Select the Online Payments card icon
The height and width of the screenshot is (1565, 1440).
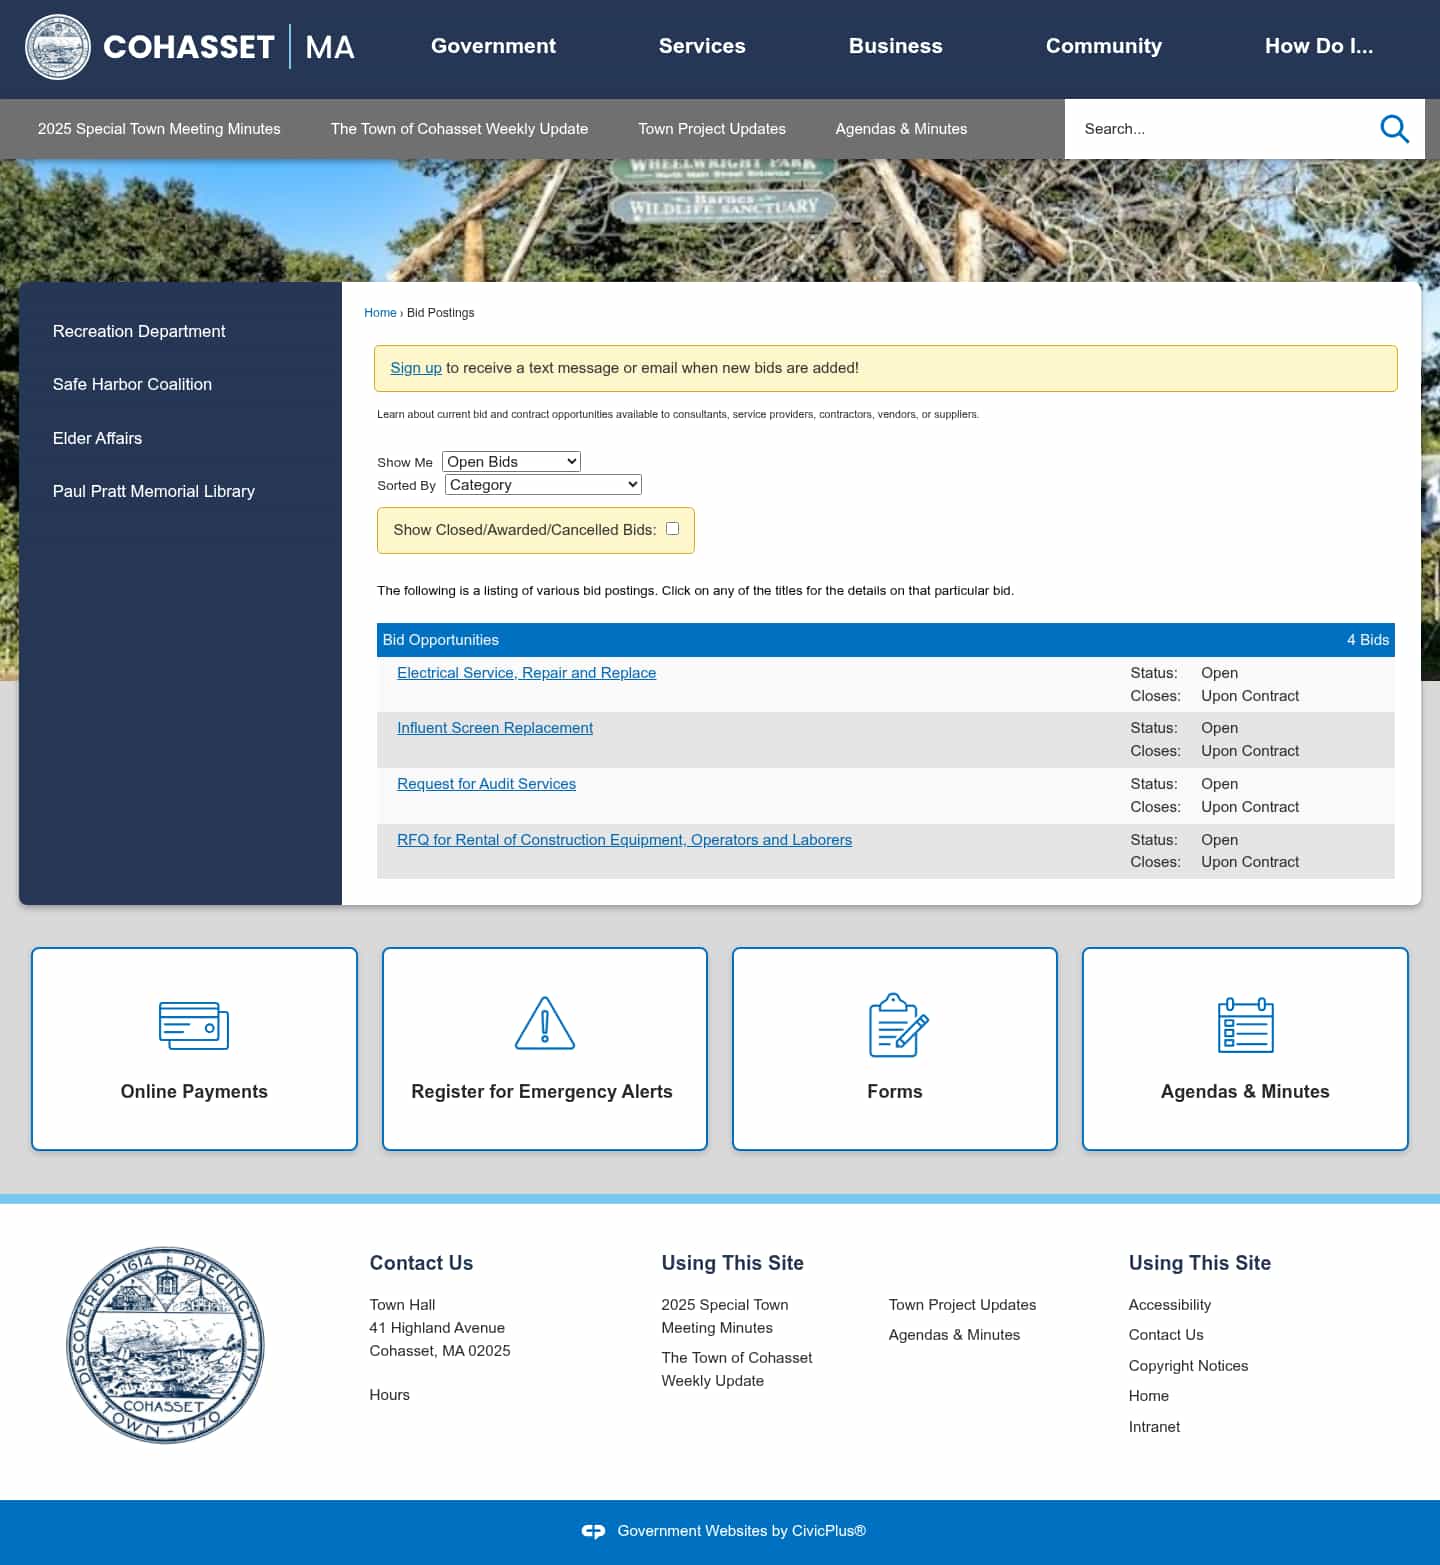click(193, 1024)
